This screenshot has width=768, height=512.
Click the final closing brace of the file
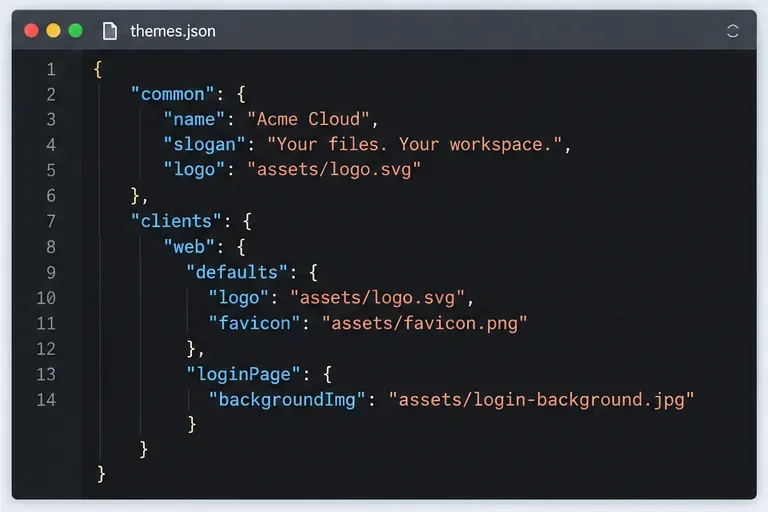(101, 474)
